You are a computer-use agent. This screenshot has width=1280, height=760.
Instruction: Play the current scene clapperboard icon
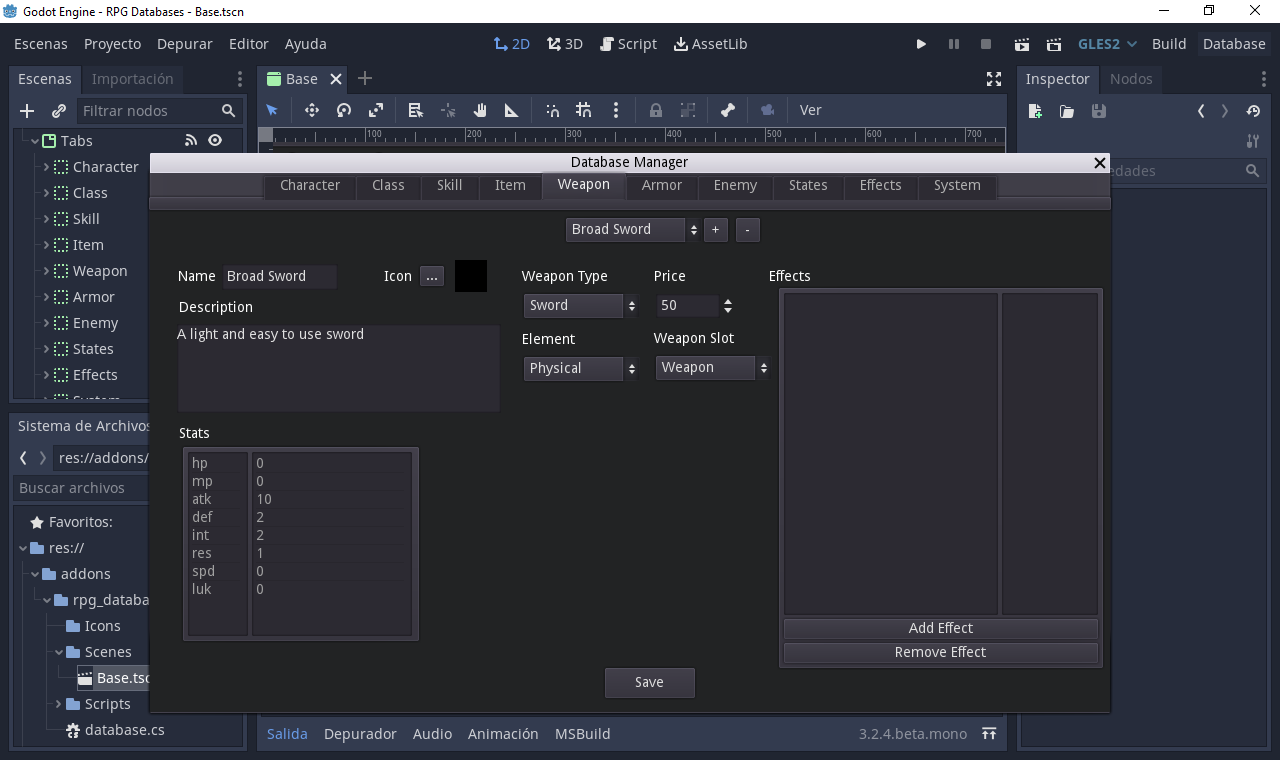click(x=1021, y=44)
